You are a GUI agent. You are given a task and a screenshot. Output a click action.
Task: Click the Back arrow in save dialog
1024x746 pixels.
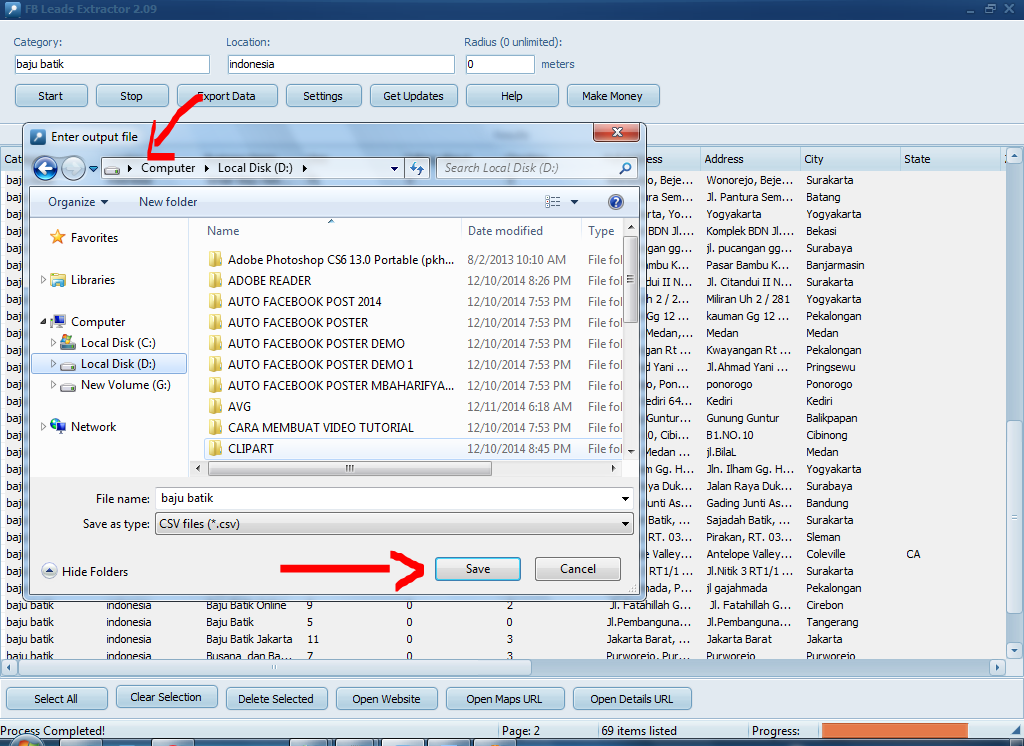45,169
